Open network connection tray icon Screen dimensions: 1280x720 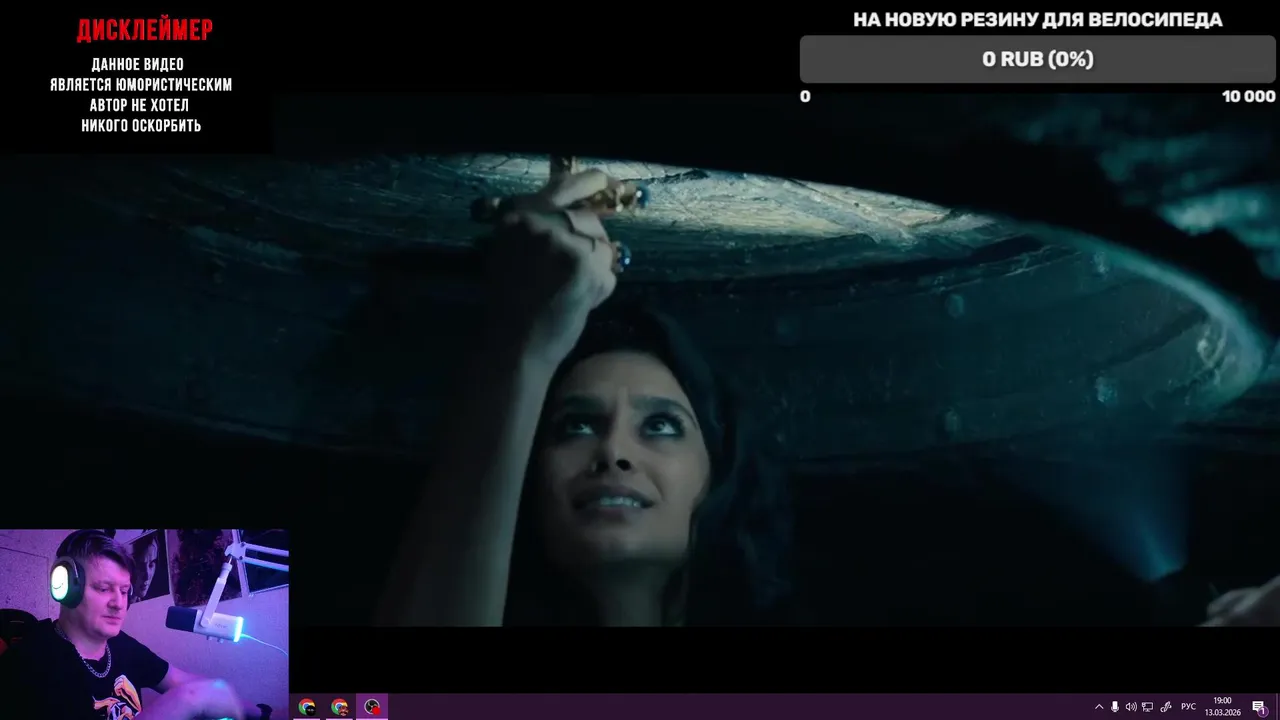(x=1148, y=707)
